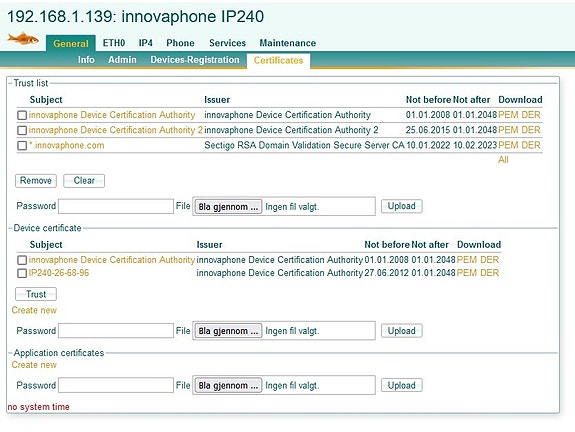Tick the *.innovaphone.com certificate checkbox
This screenshot has height=432, width=575.
[x=22, y=146]
